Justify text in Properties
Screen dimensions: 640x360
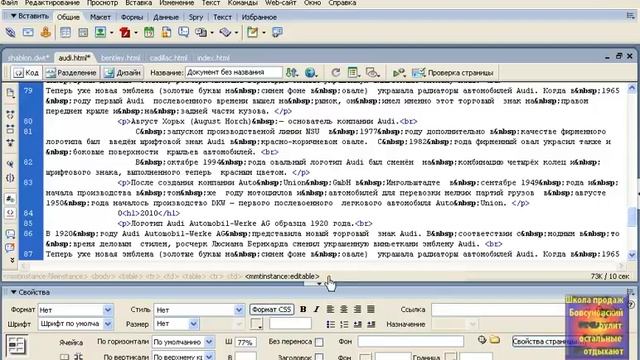tap(371, 309)
